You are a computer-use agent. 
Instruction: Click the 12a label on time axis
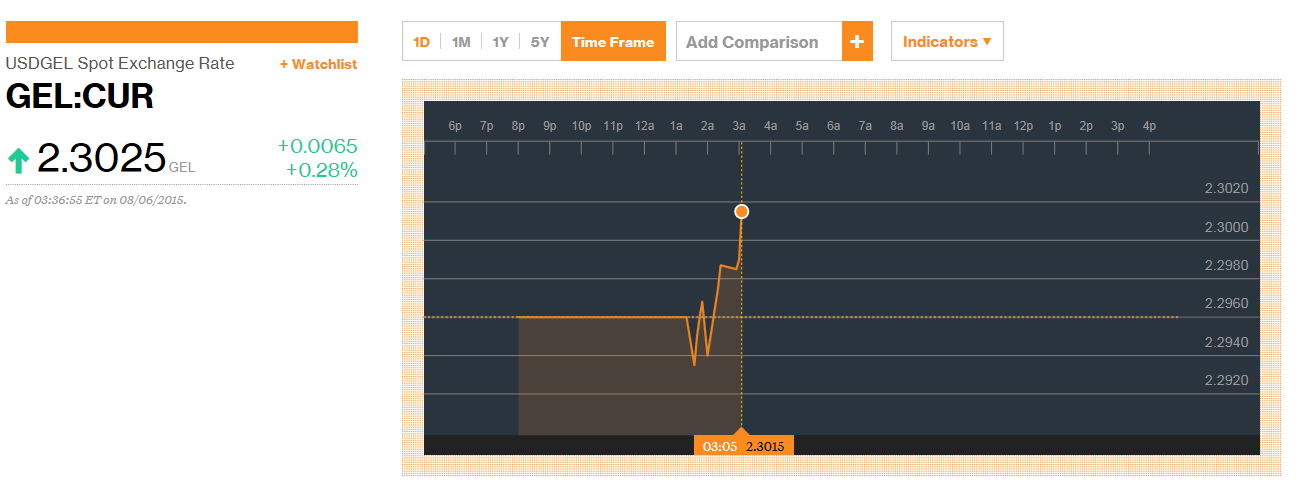(x=644, y=126)
